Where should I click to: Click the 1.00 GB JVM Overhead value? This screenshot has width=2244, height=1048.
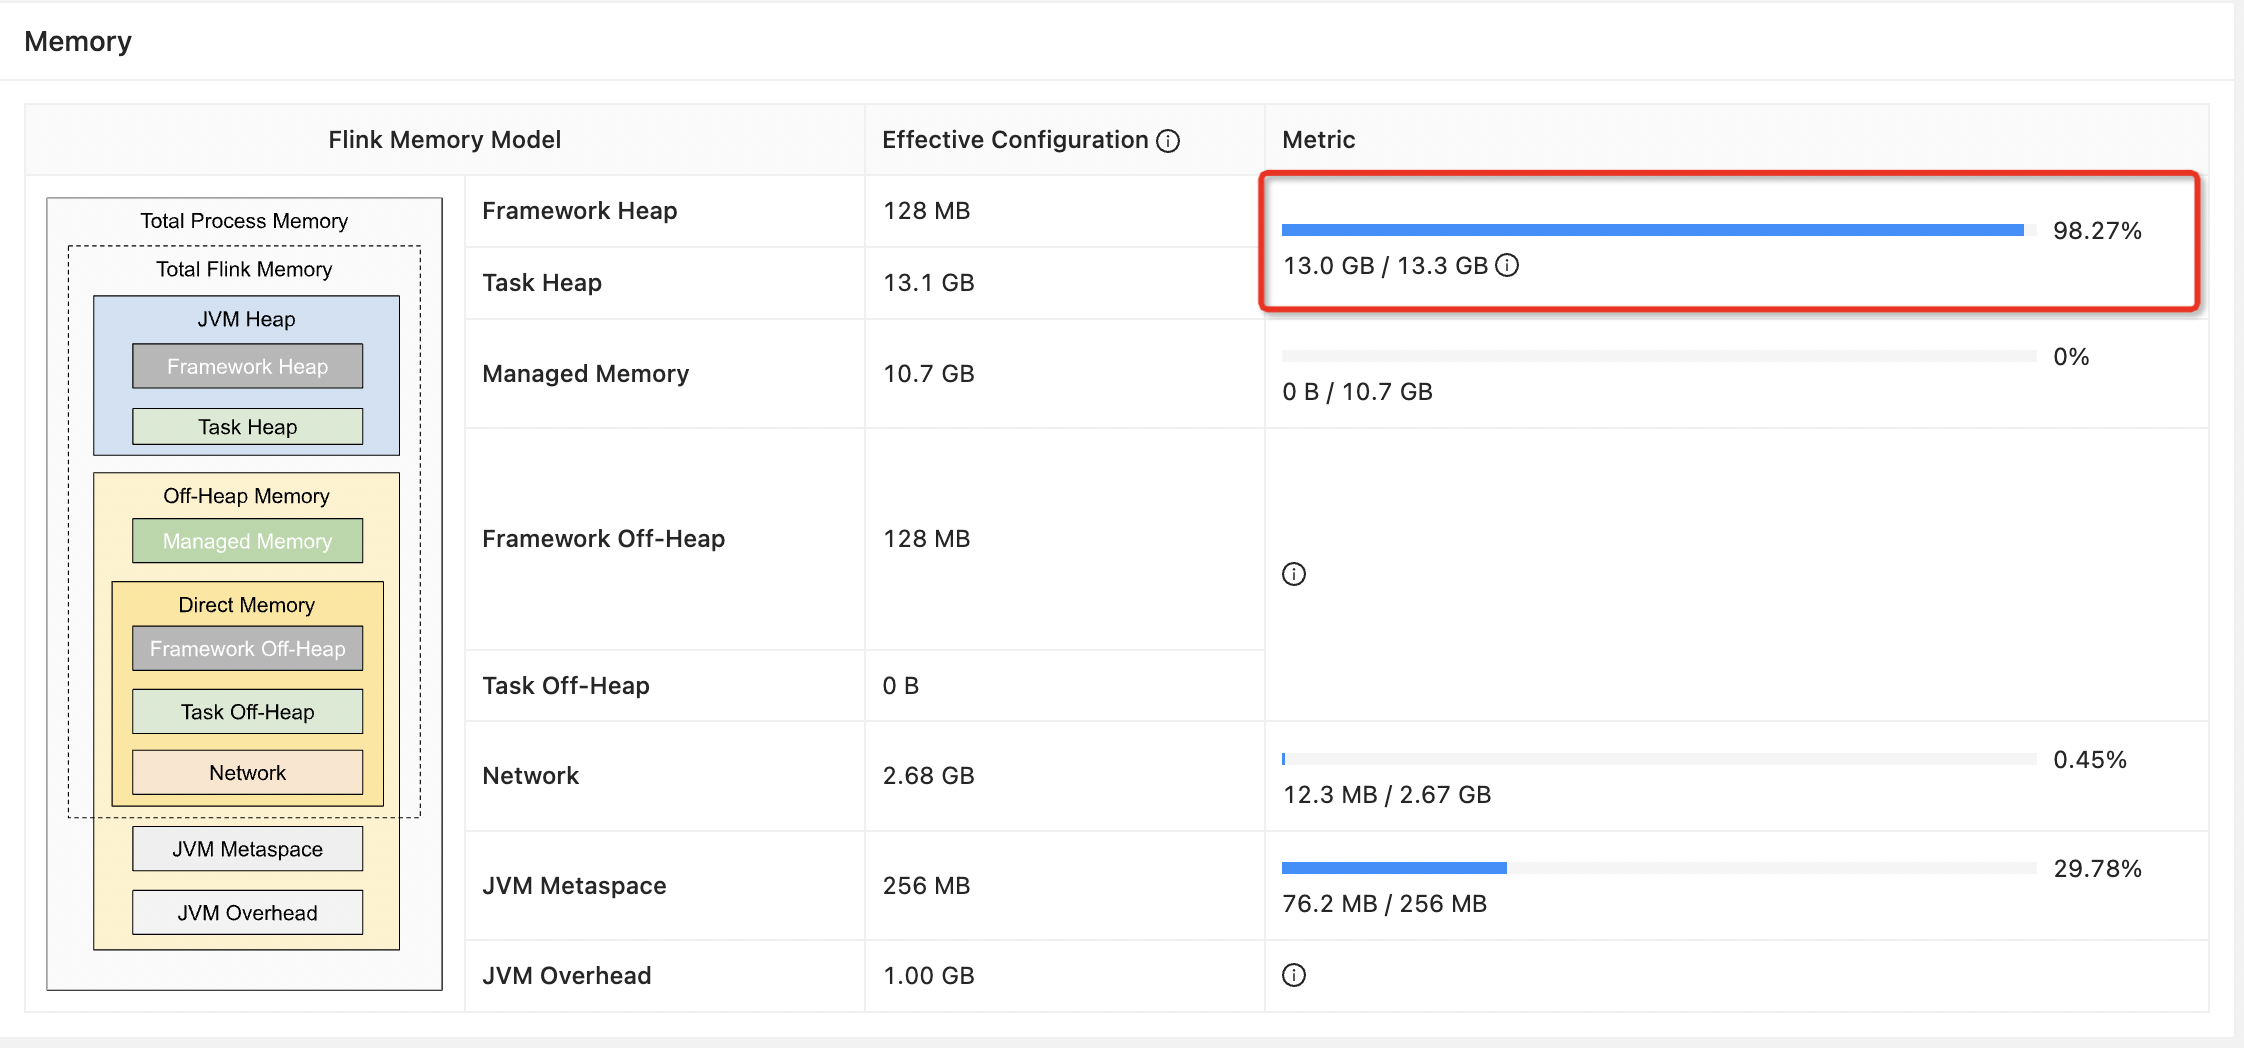tap(928, 976)
